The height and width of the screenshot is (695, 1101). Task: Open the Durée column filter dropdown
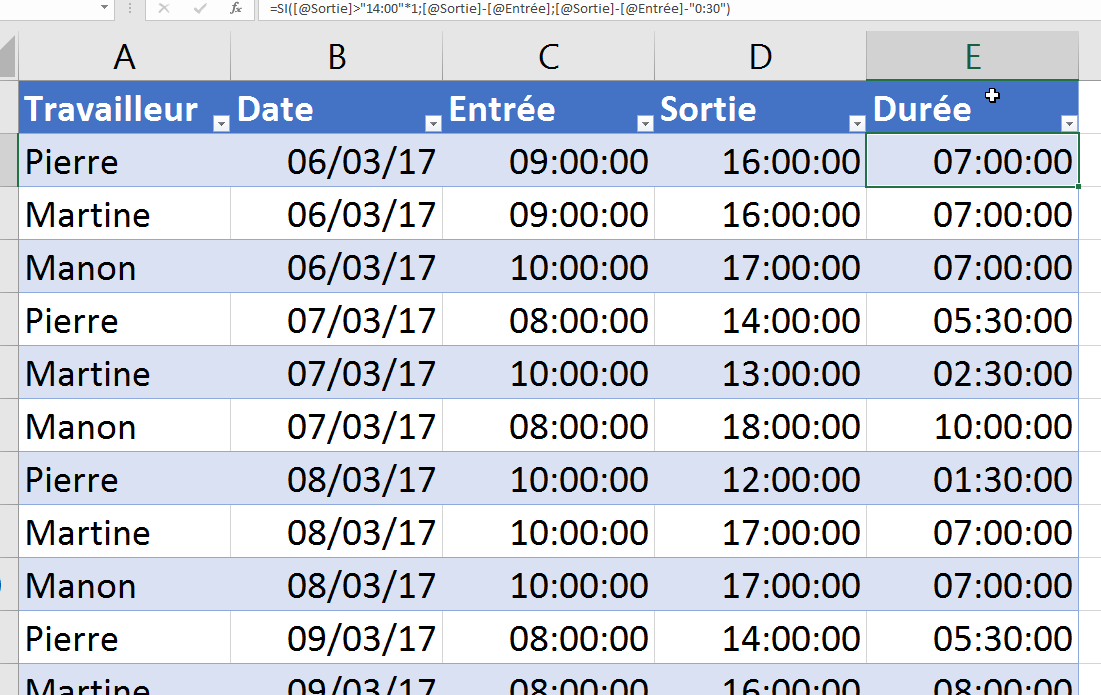pyautogui.click(x=1069, y=123)
